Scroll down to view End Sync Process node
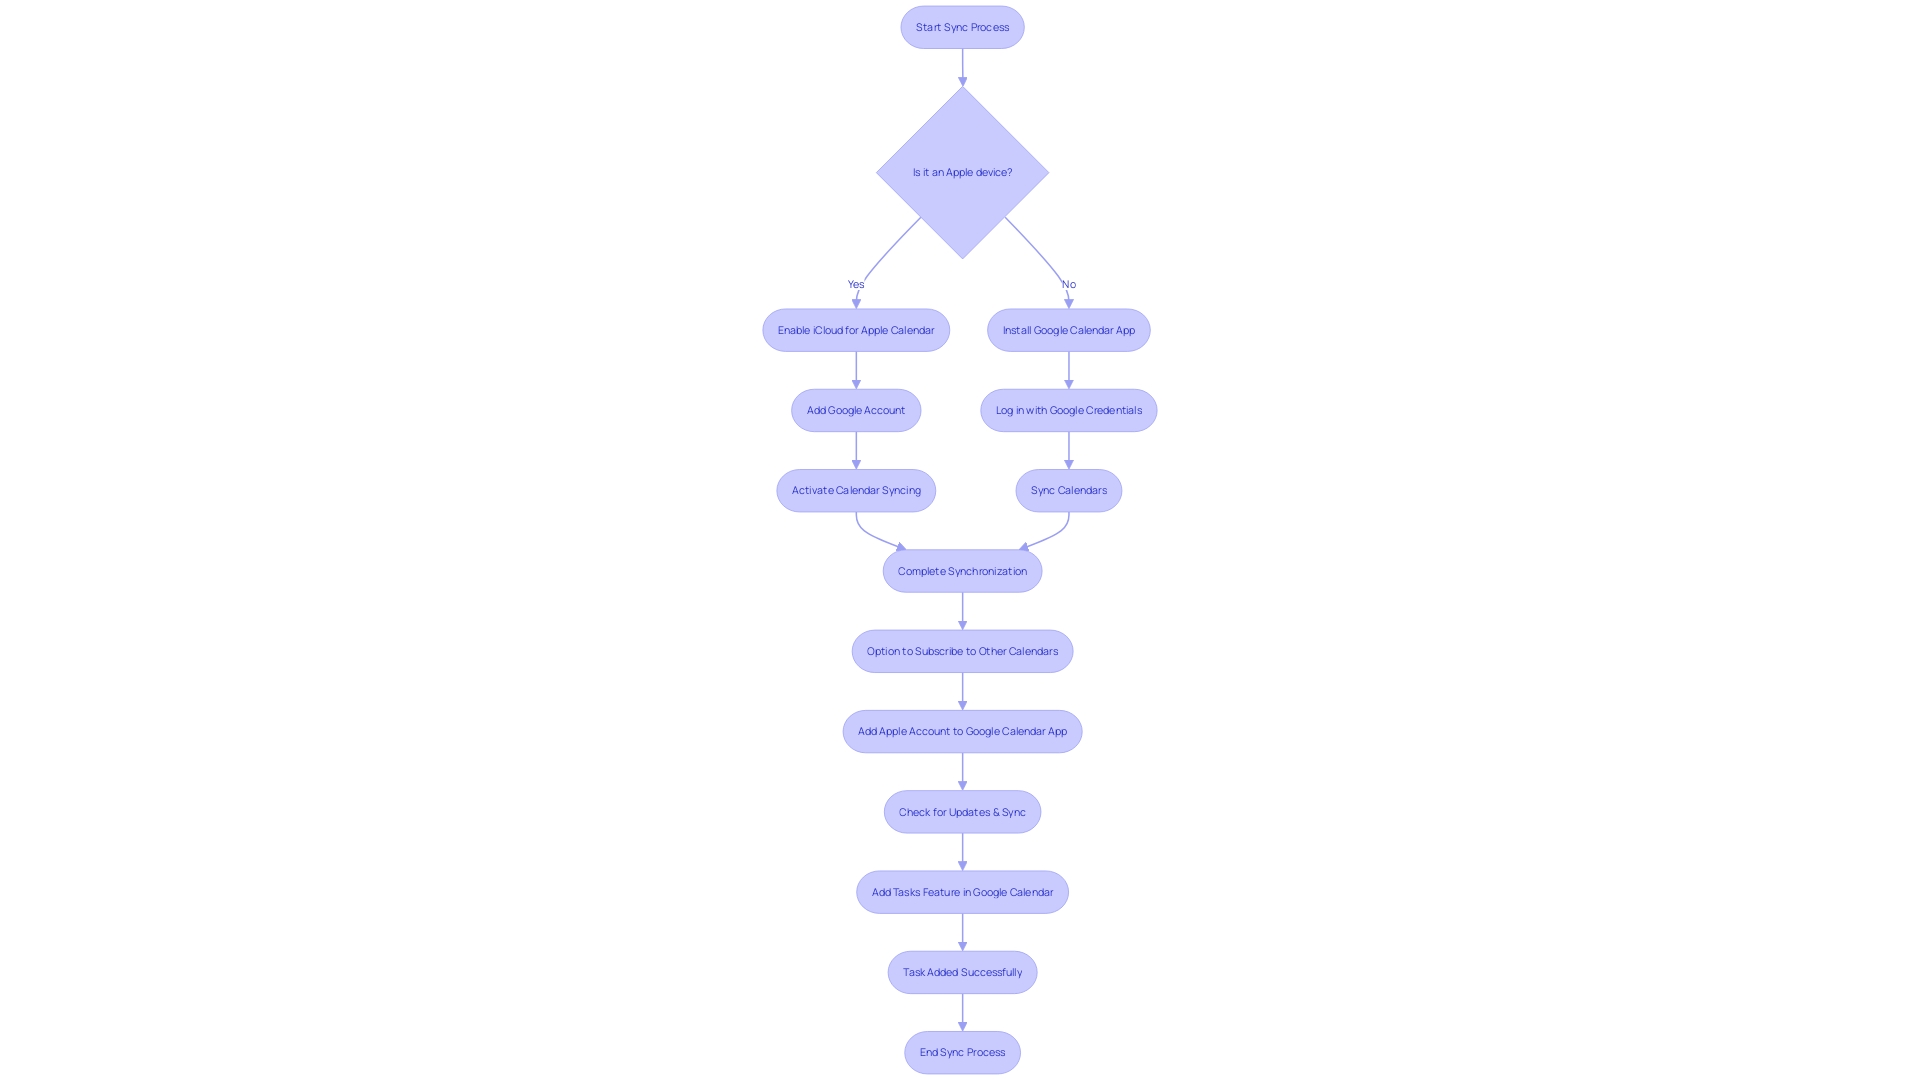Viewport: 1920px width, 1080px height. coord(961,1051)
